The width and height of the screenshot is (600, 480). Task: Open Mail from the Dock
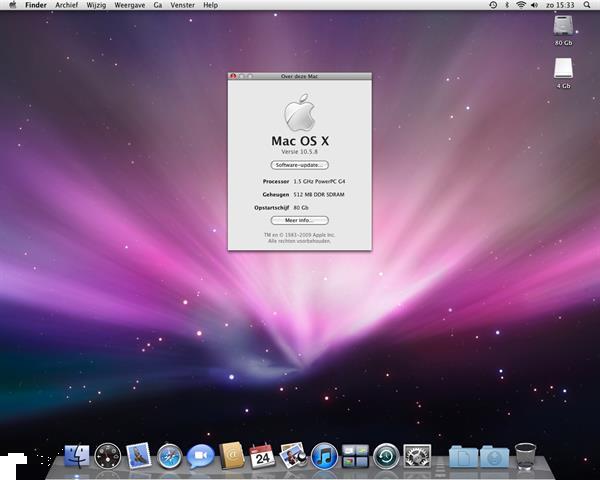[x=138, y=456]
